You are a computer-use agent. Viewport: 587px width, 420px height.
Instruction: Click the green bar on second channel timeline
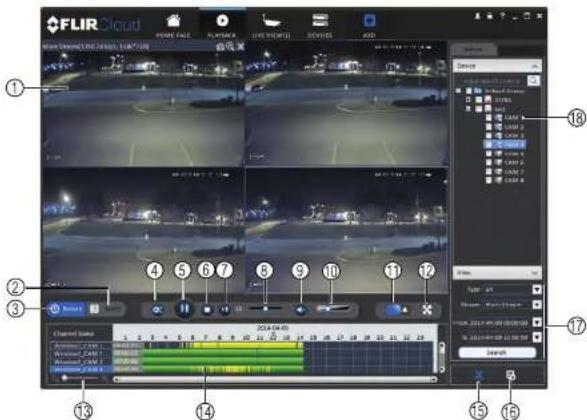point(223,353)
